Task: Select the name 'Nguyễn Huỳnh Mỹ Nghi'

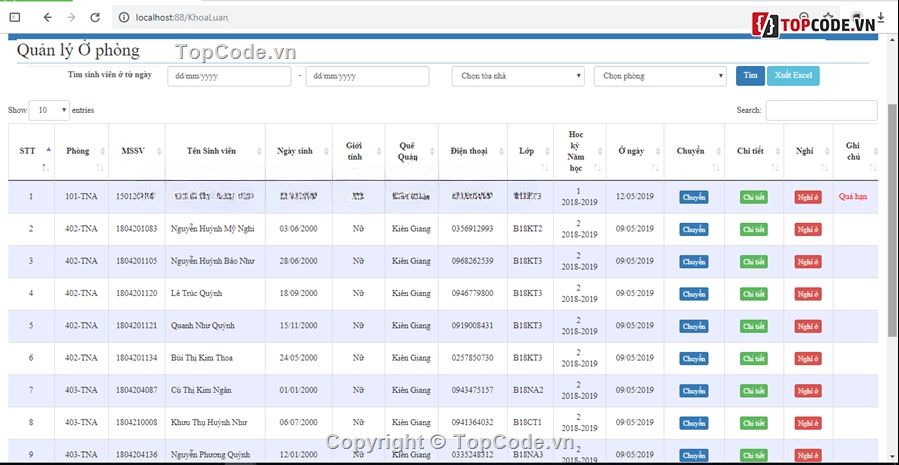Action: point(213,229)
